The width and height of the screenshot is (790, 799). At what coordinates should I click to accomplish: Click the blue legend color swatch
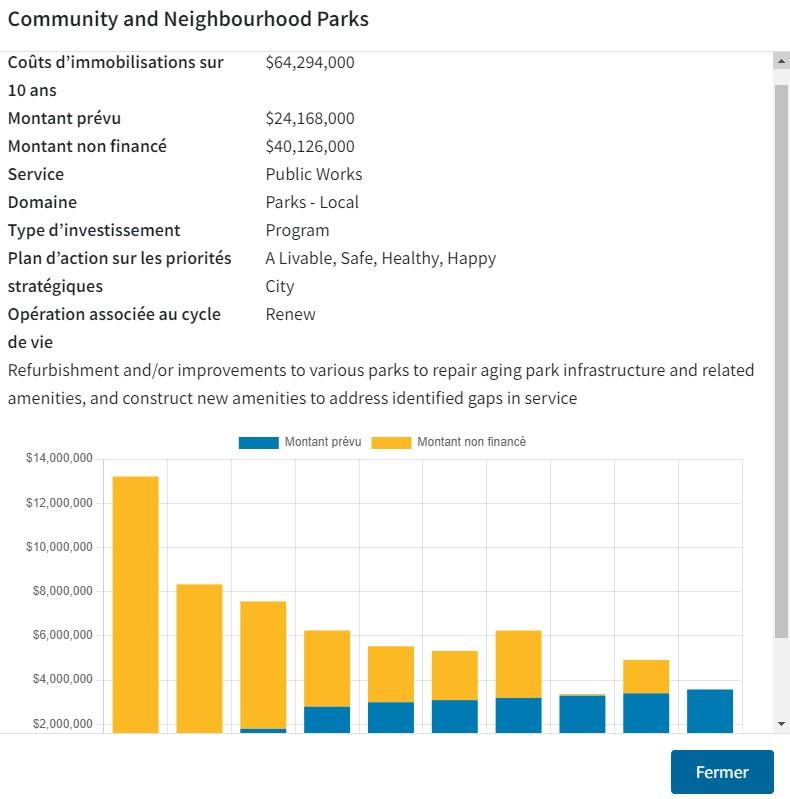click(258, 442)
